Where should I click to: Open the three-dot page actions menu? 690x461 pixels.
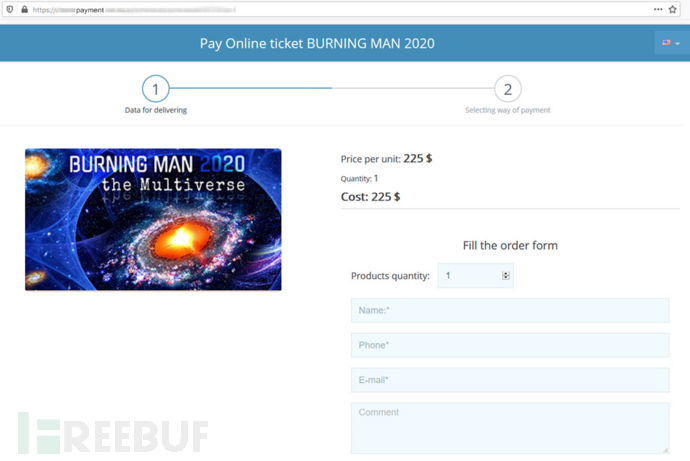coord(658,9)
